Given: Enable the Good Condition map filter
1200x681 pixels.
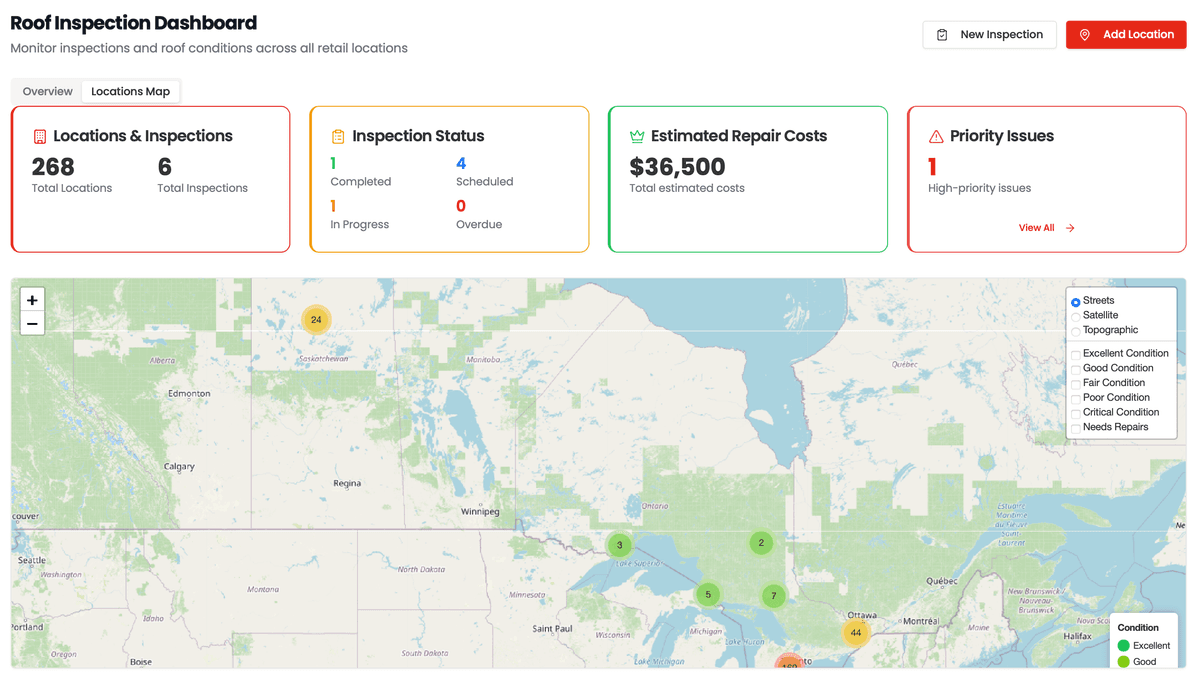Looking at the screenshot, I should 1075,368.
